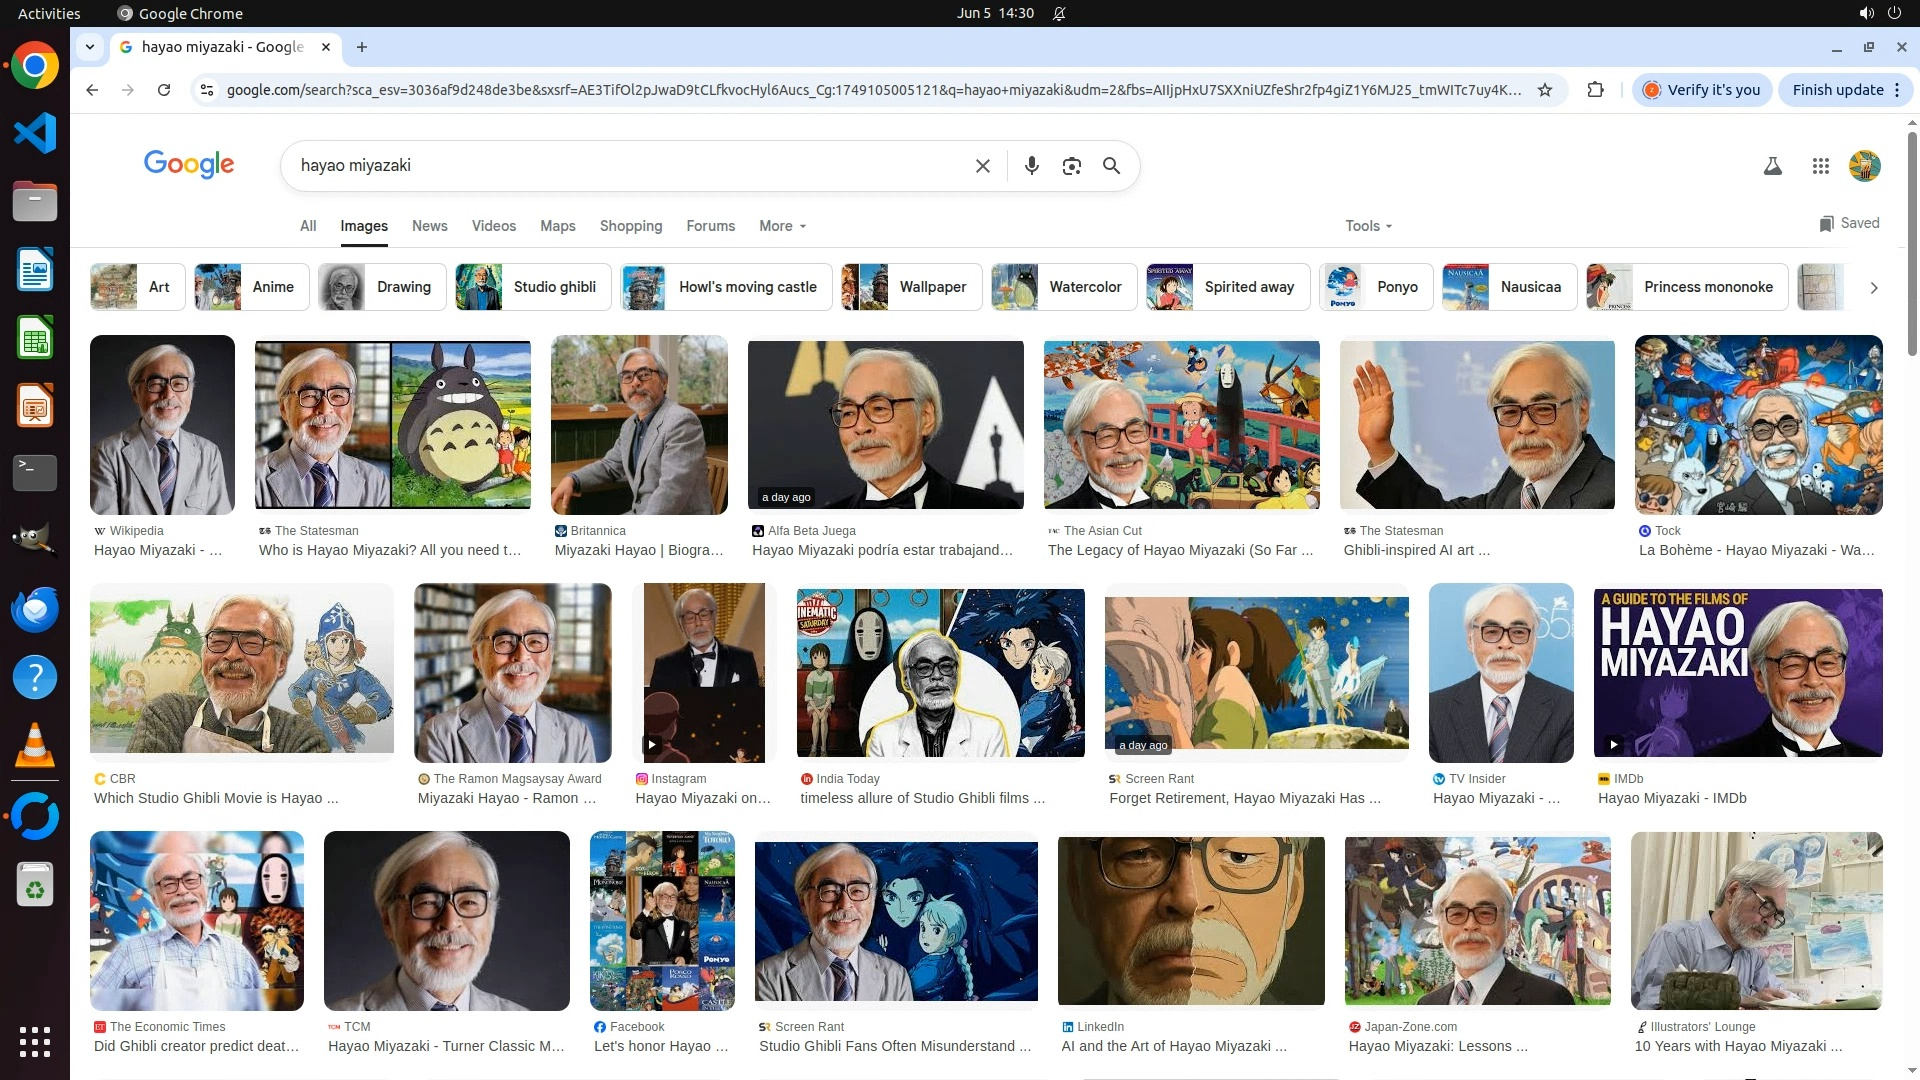Open the Wikipedia Hayao Miyazaki image thumbnail

click(x=162, y=425)
